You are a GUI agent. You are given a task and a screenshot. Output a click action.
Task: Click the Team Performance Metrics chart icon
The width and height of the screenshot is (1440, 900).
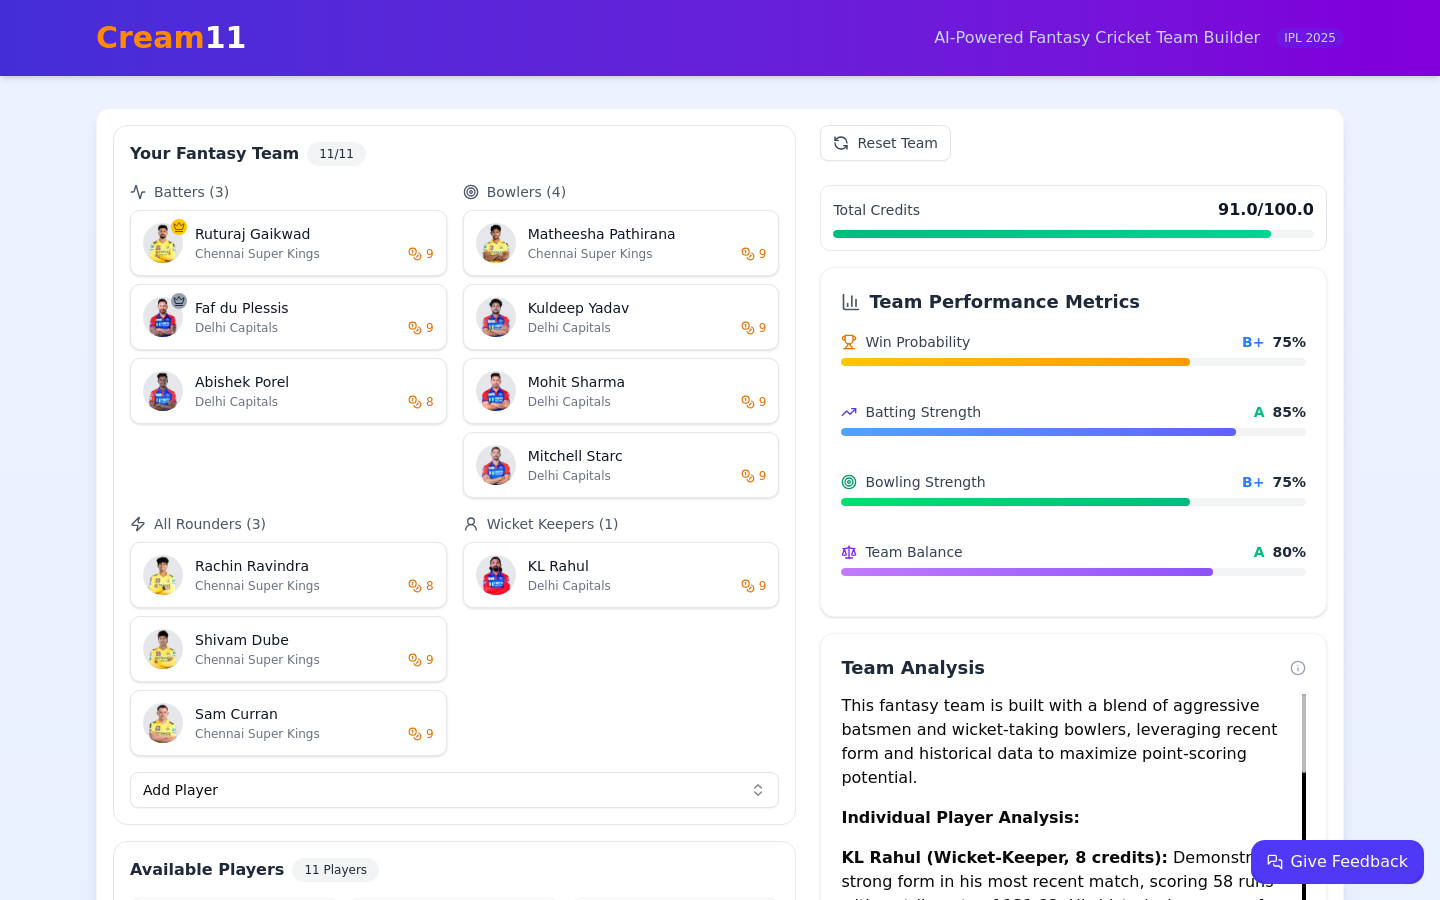[851, 302]
